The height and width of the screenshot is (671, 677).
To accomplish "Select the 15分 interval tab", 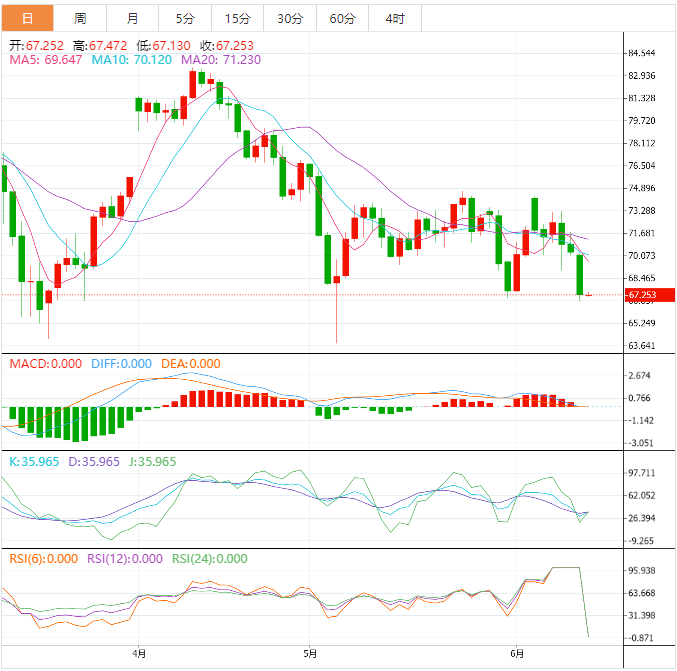I will point(238,19).
